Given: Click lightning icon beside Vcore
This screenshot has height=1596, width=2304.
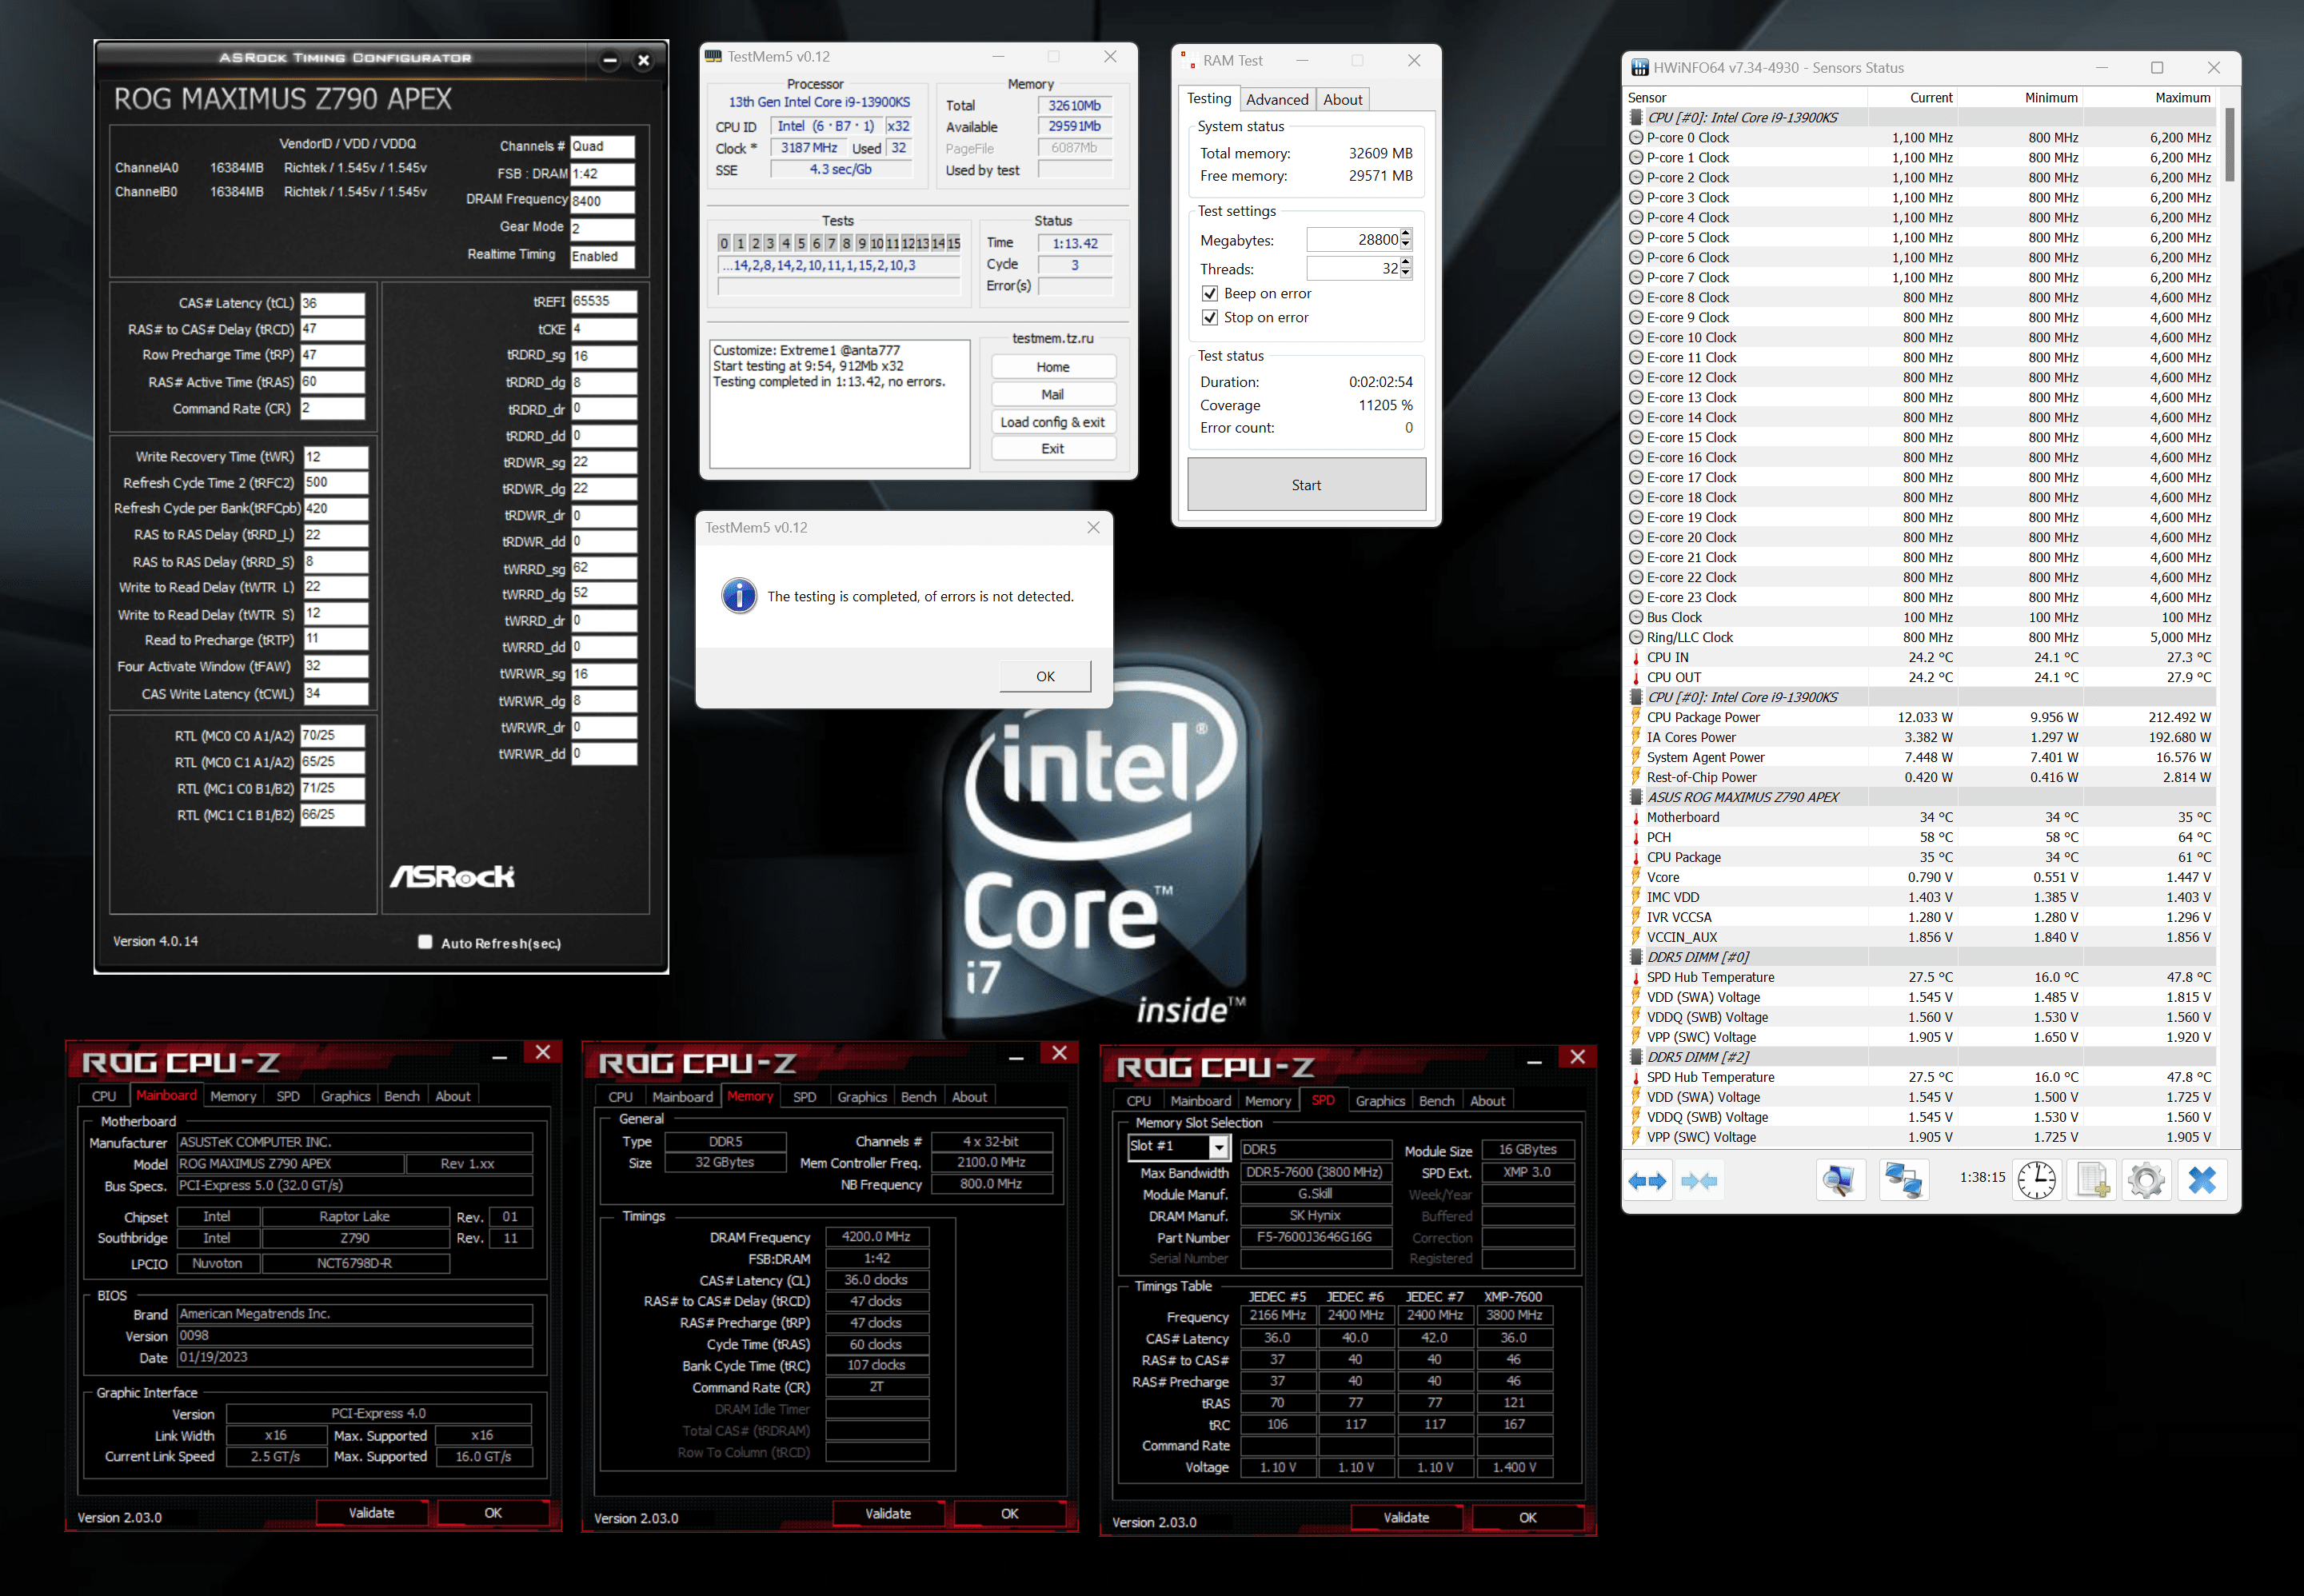Looking at the screenshot, I should tap(1636, 877).
